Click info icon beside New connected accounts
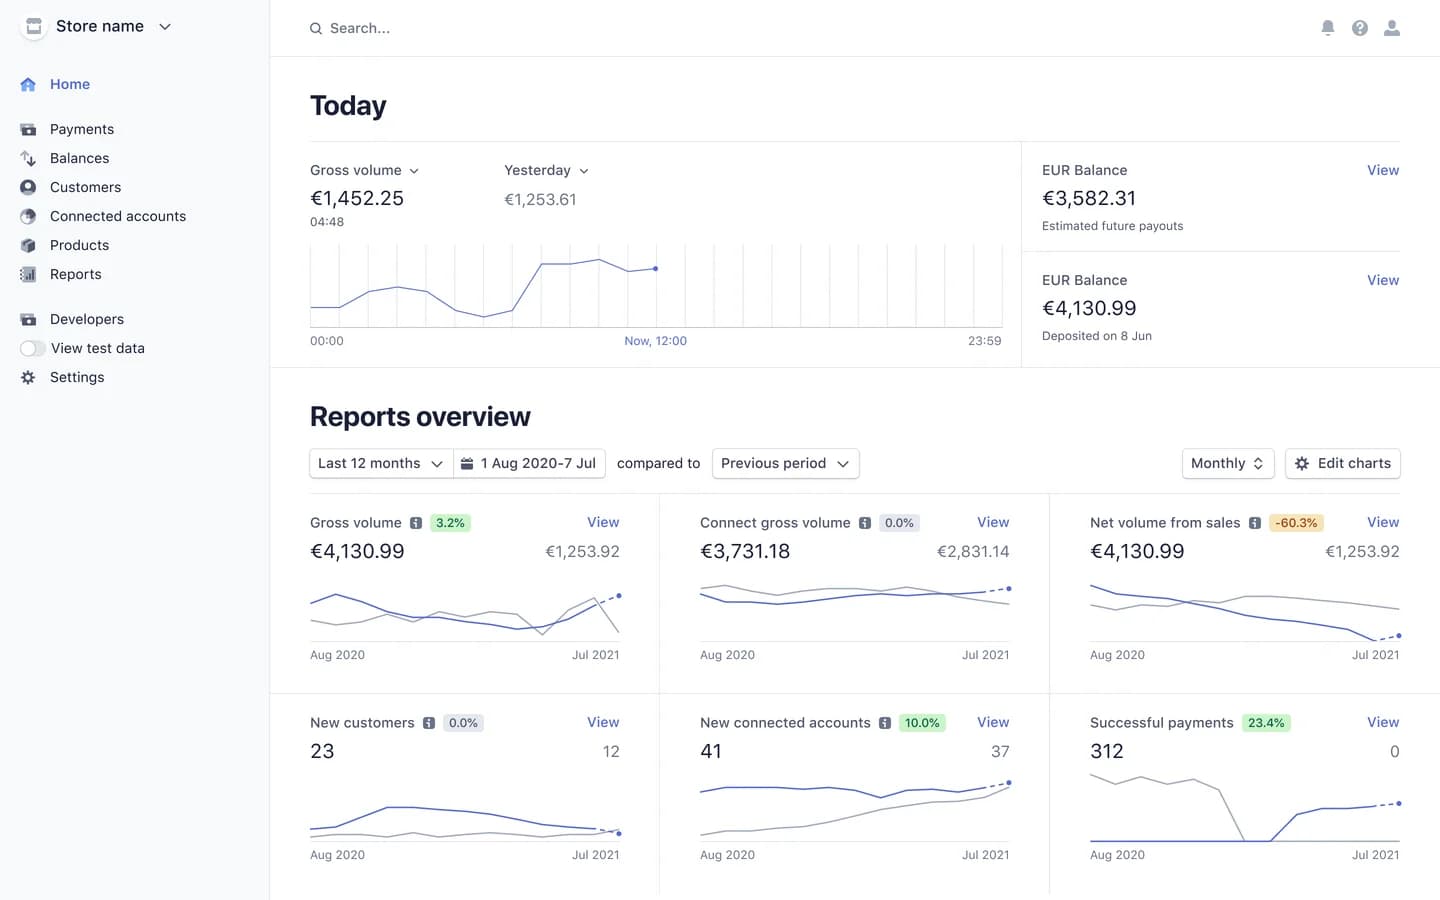The height and width of the screenshot is (900, 1440). [885, 723]
